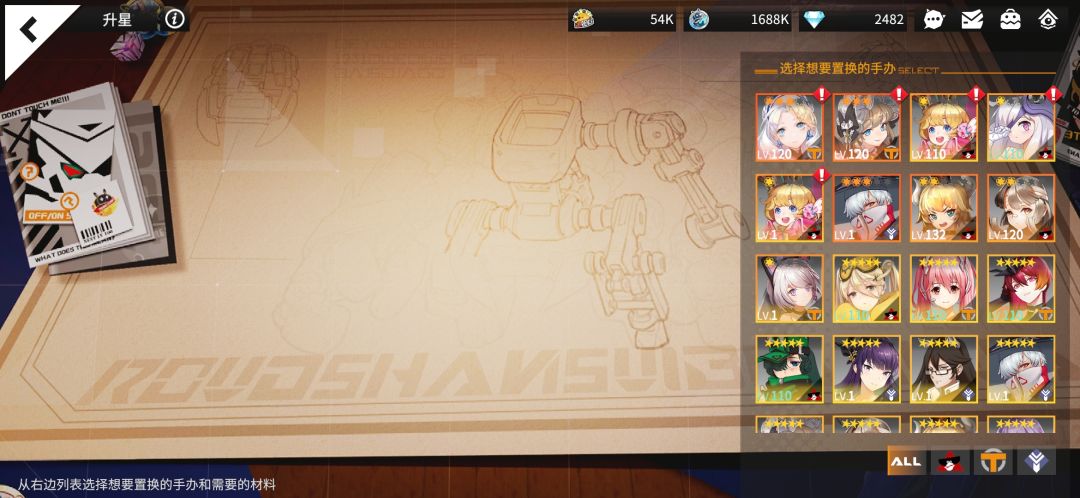Tap the 1688K currency amount
Viewport: 1080px width, 498px height.
click(x=769, y=20)
